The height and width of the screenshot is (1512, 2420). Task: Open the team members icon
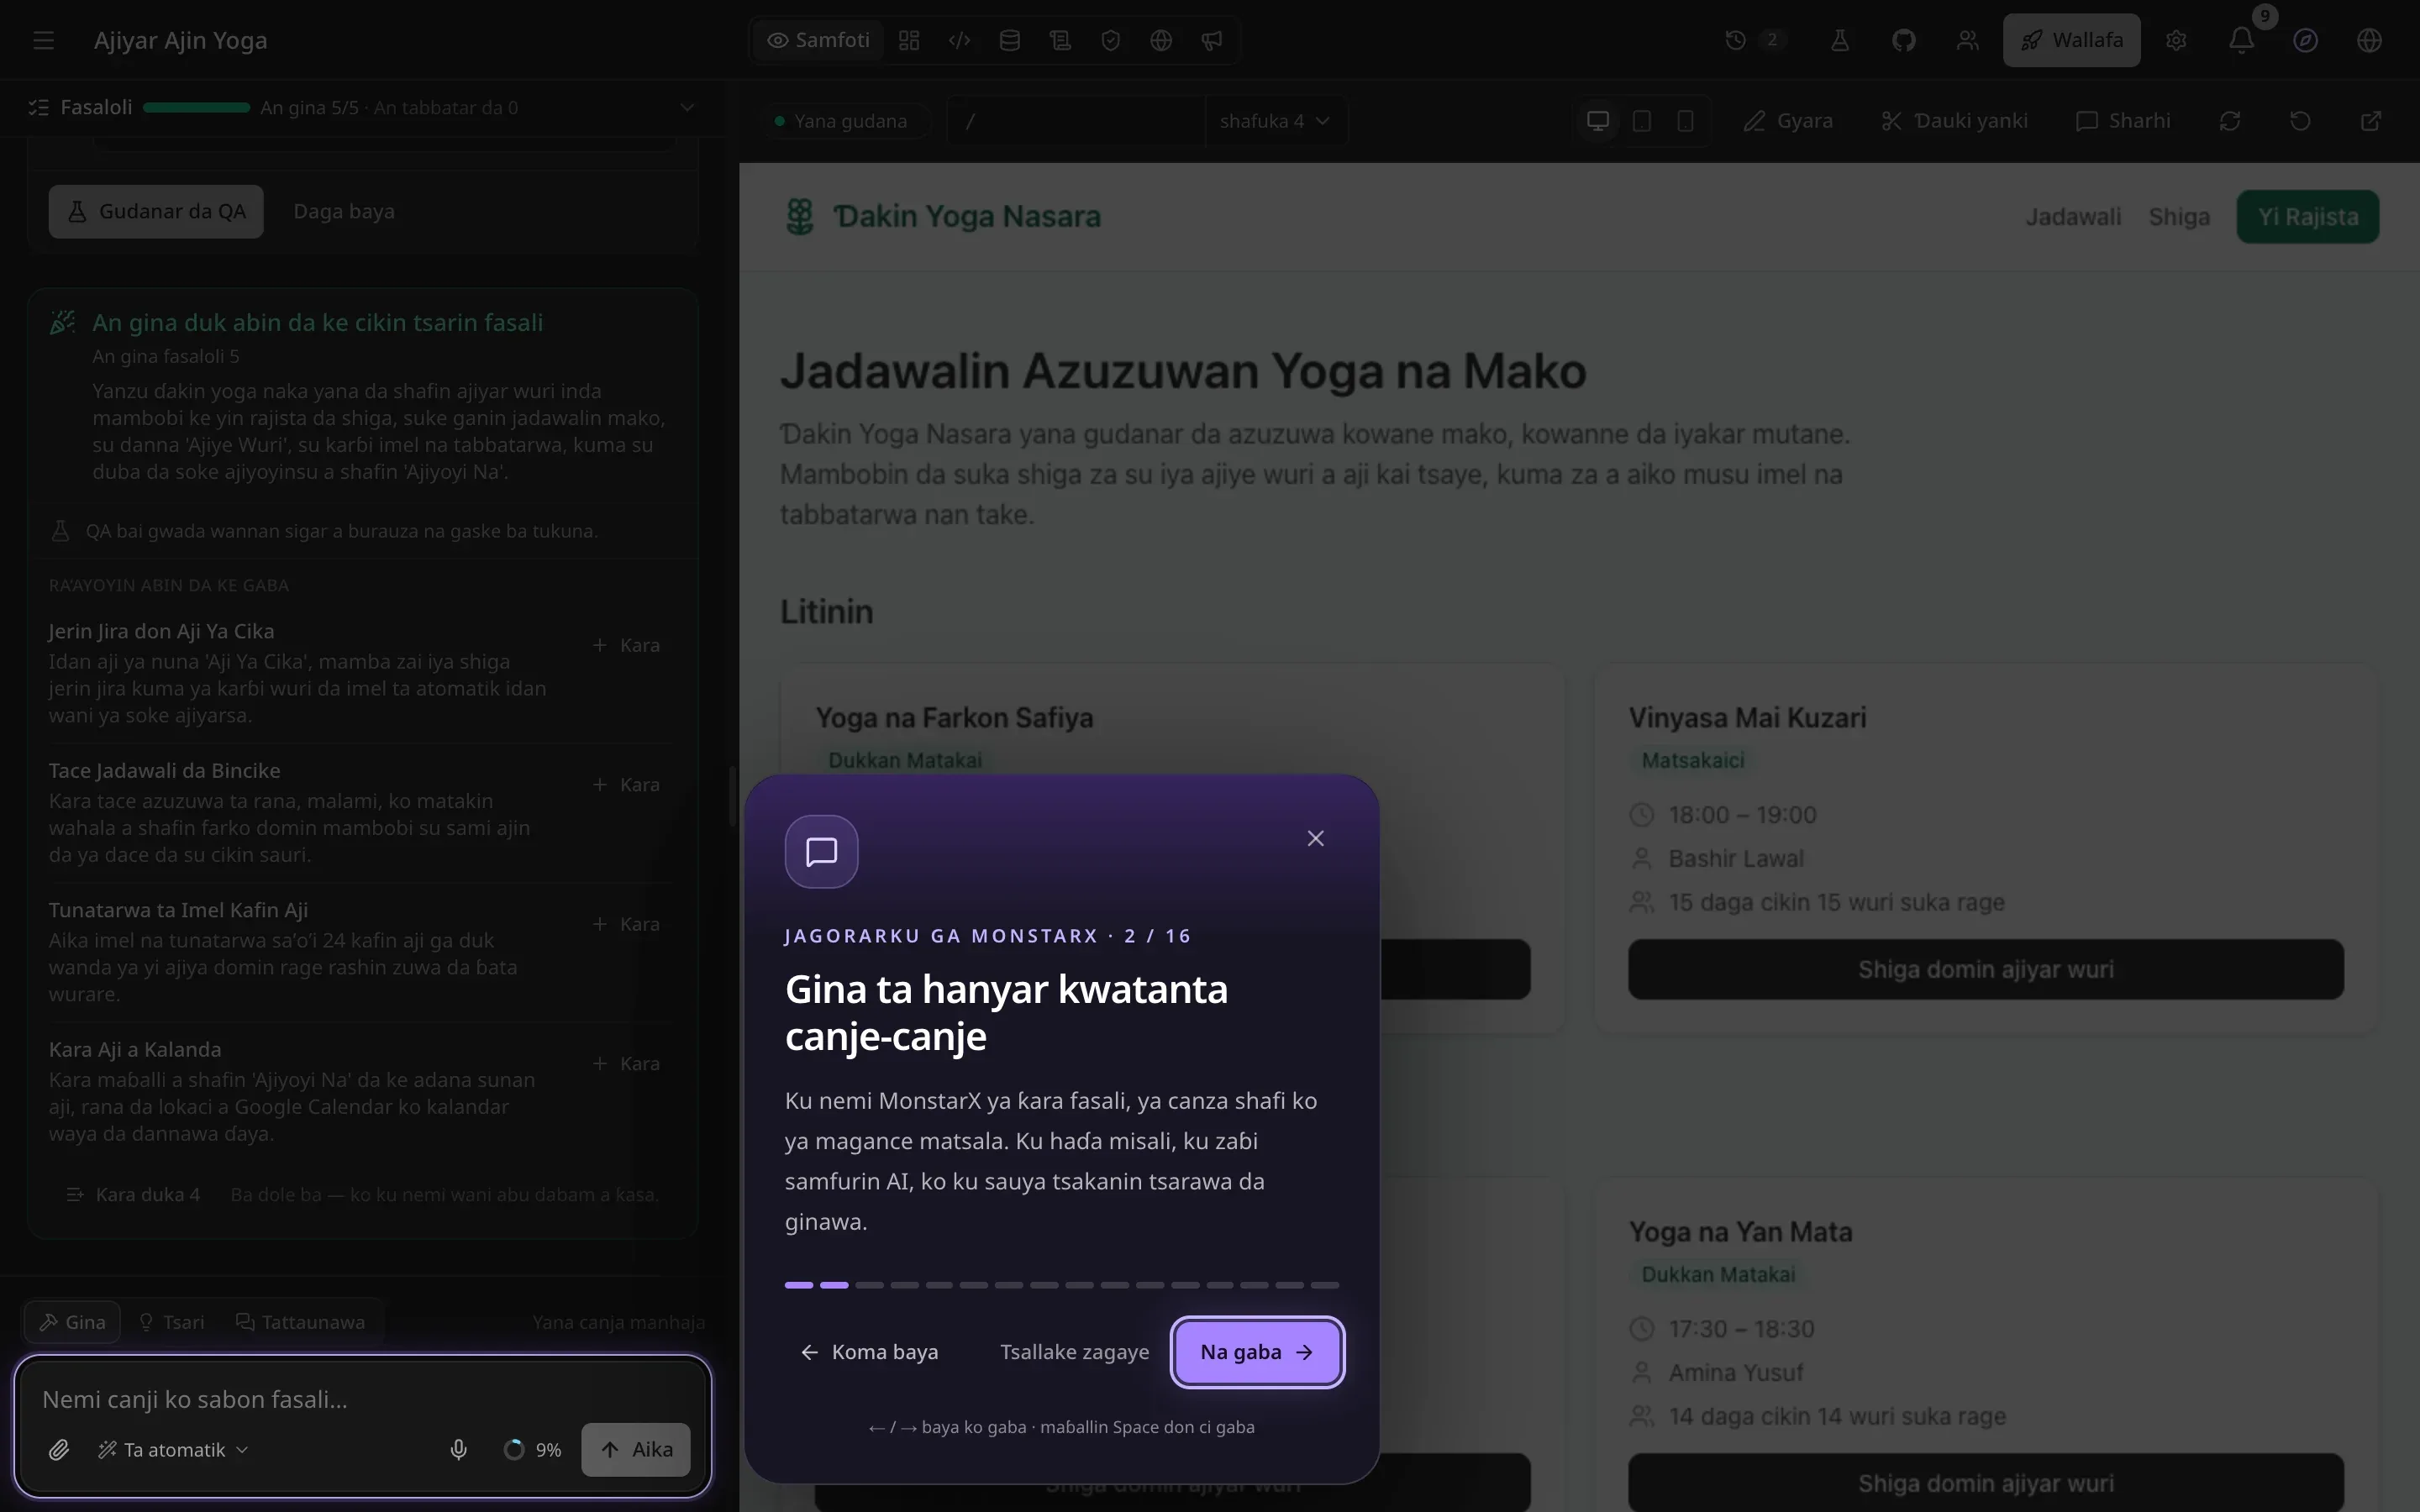click(1967, 40)
